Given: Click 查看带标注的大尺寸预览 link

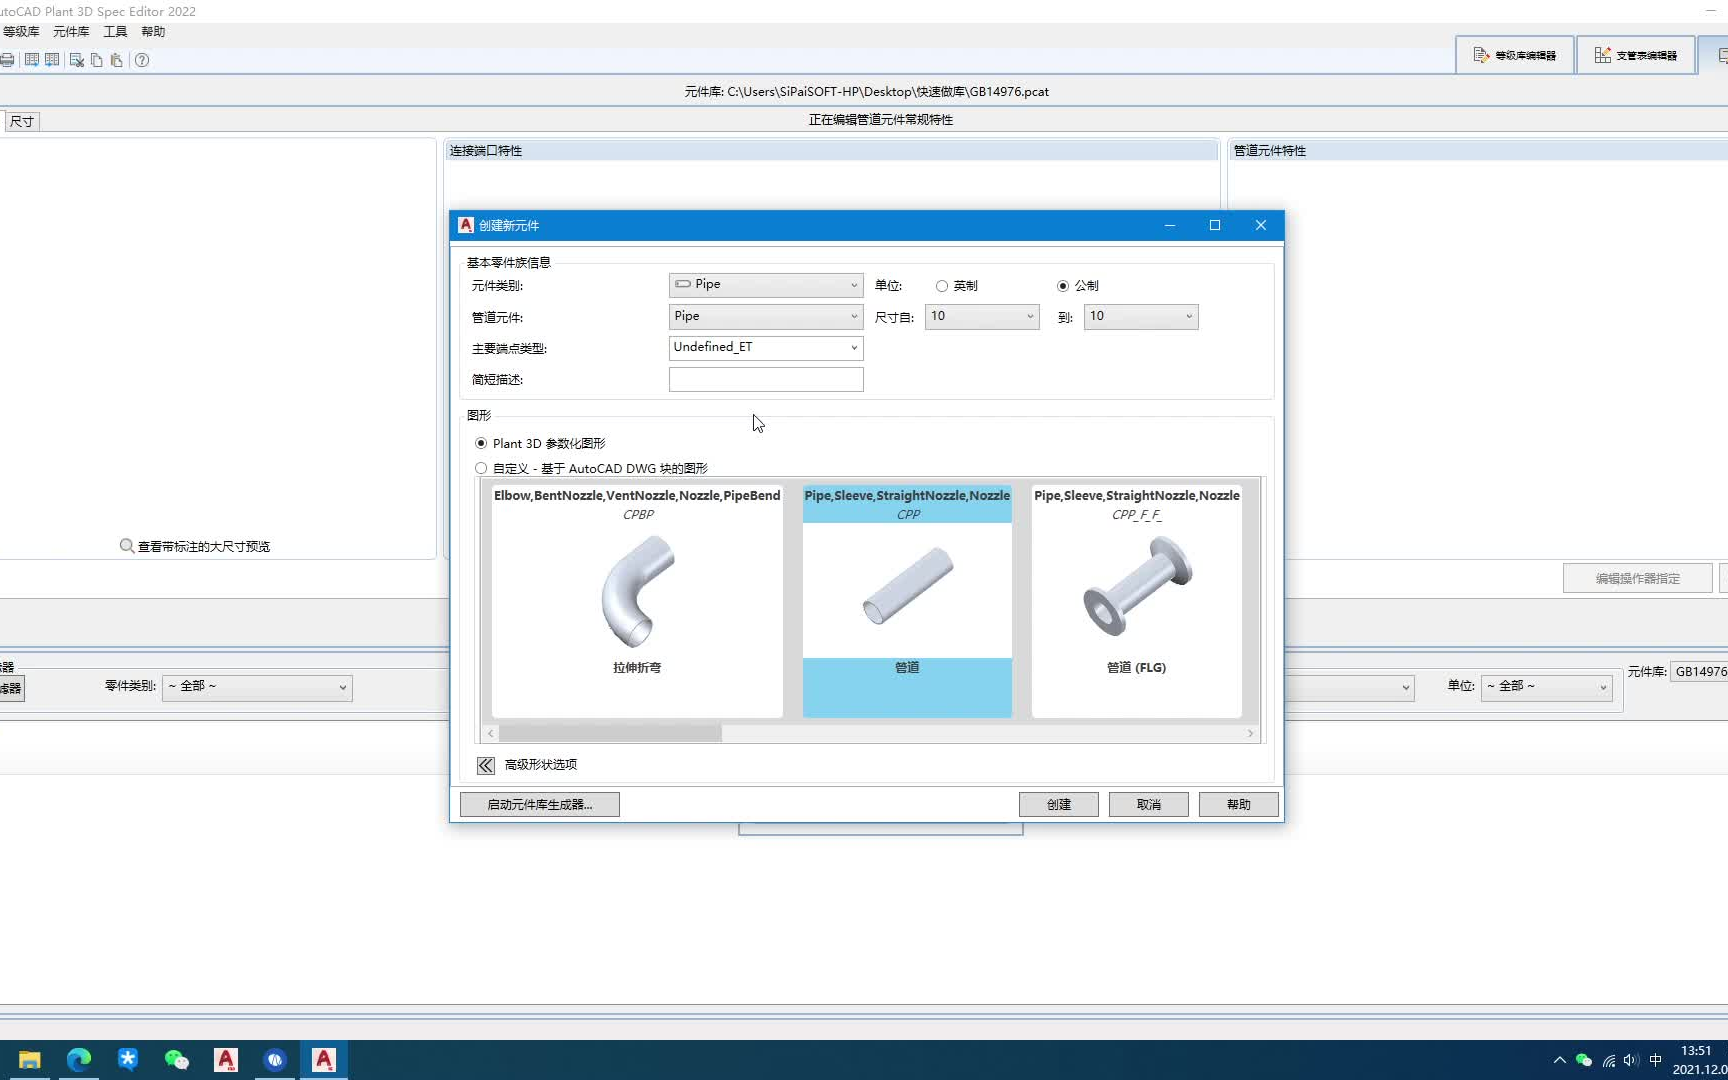Looking at the screenshot, I should [x=204, y=547].
